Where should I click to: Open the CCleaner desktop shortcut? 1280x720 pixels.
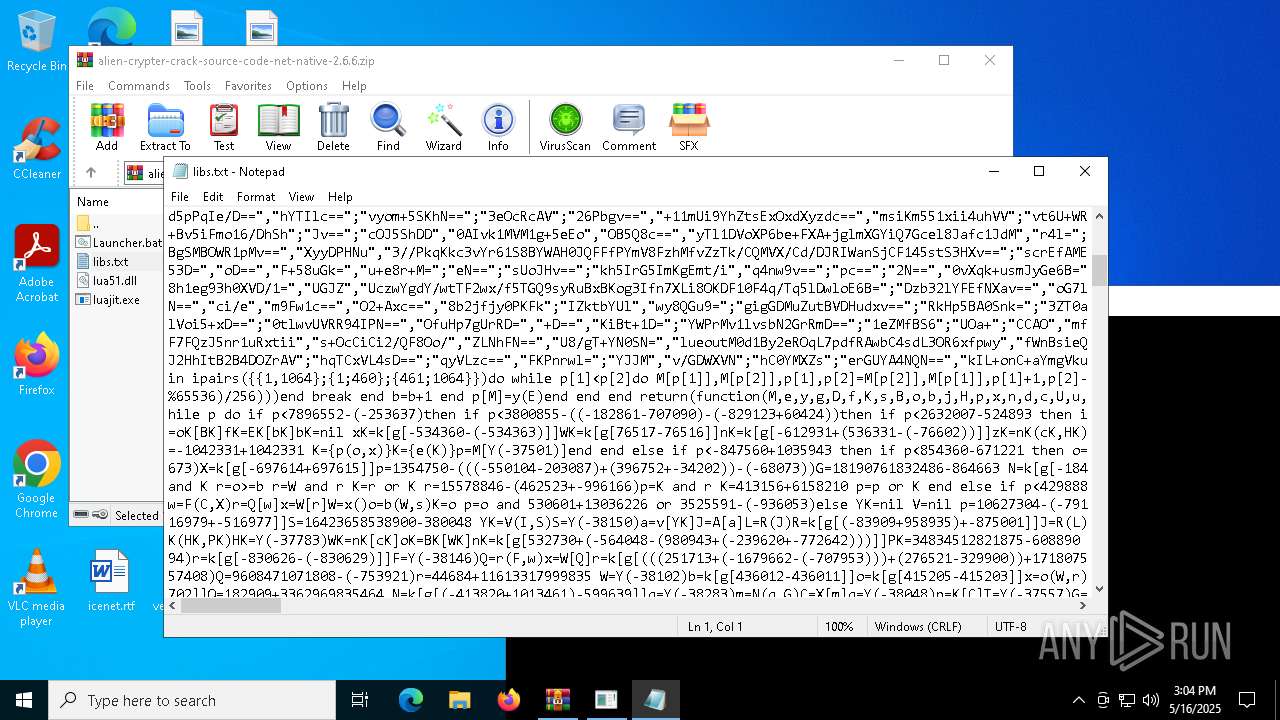pos(36,148)
